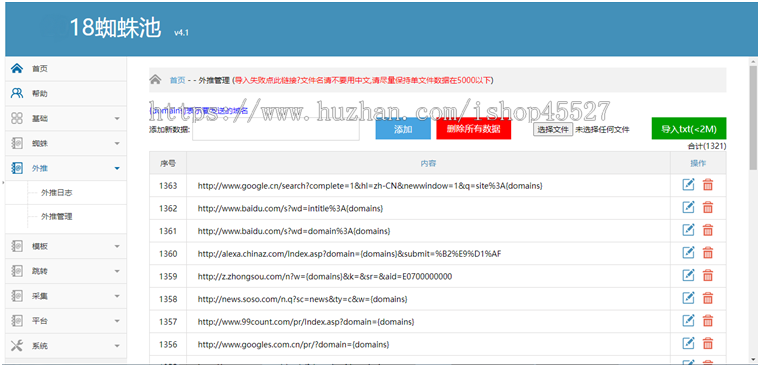The width and height of the screenshot is (760, 367).
Task: Edit row 1358 news.soso entry
Action: point(688,298)
